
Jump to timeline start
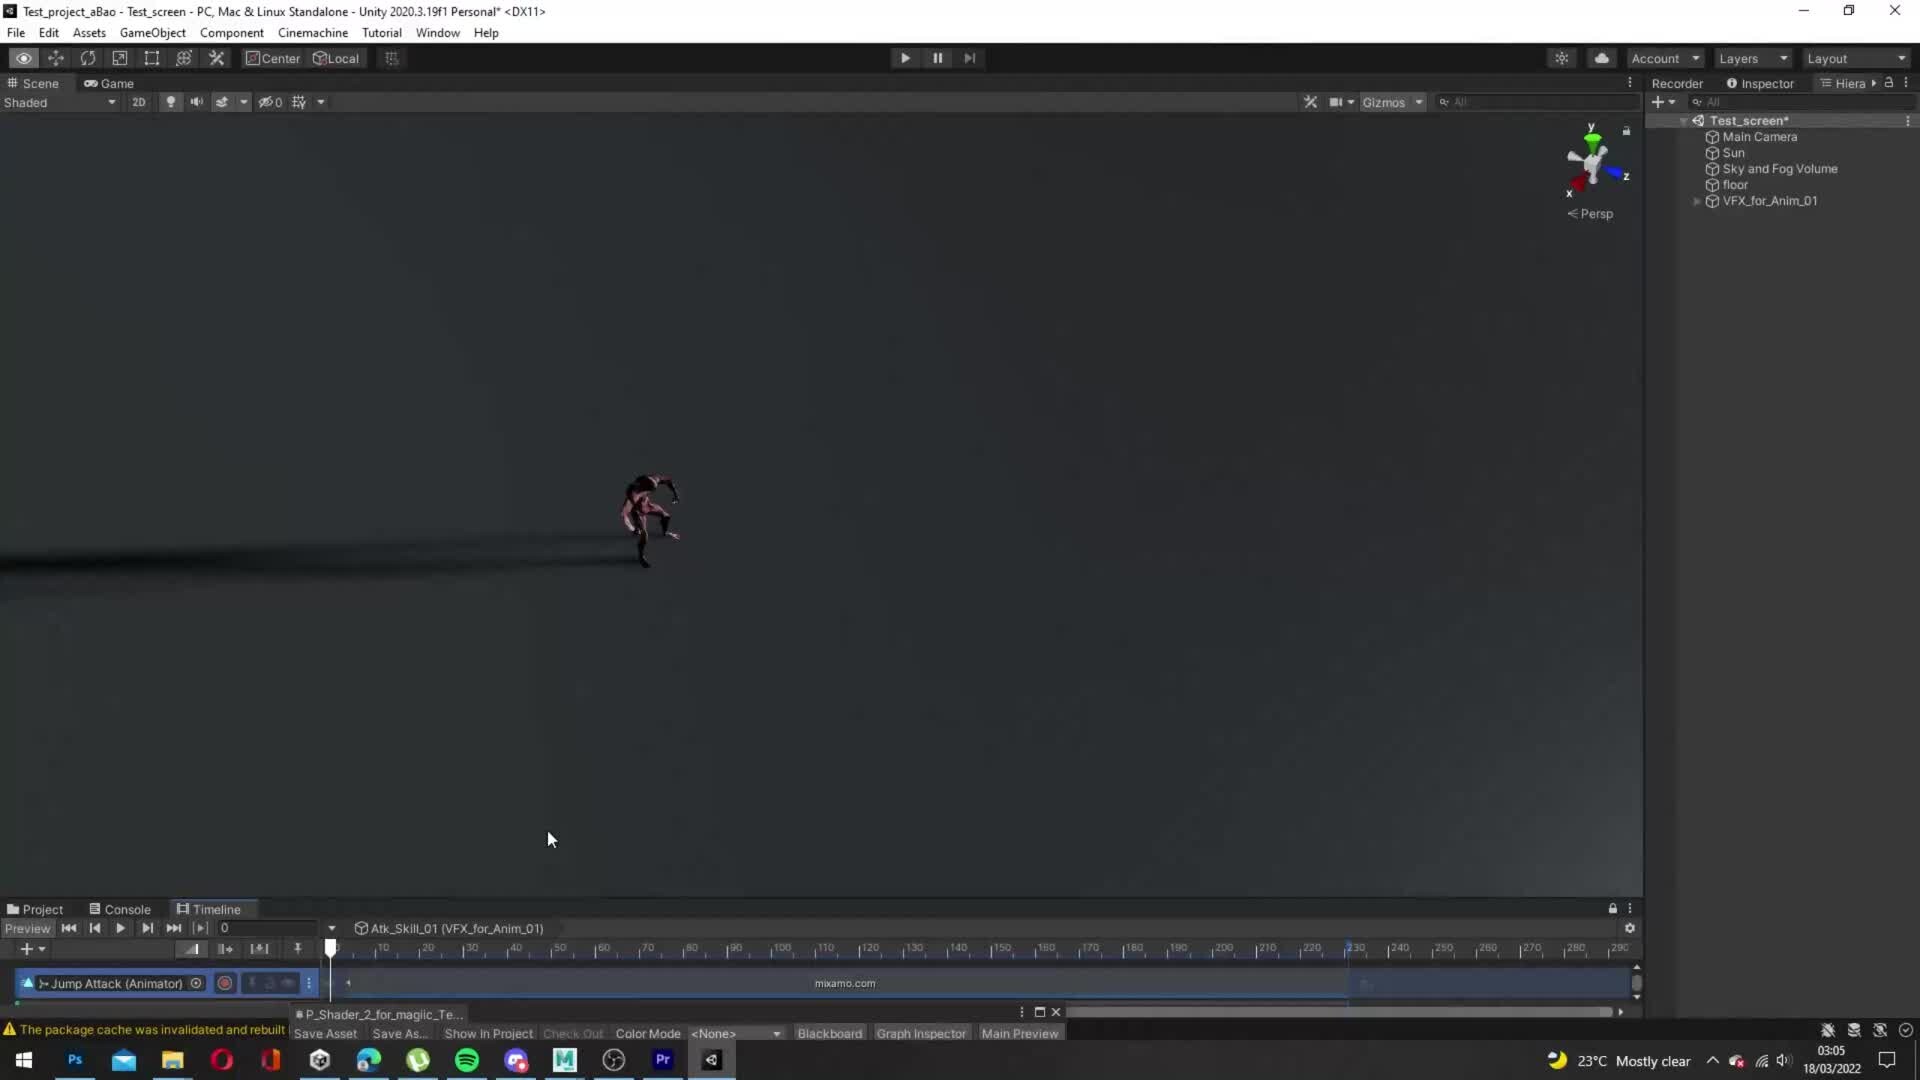coord(69,929)
